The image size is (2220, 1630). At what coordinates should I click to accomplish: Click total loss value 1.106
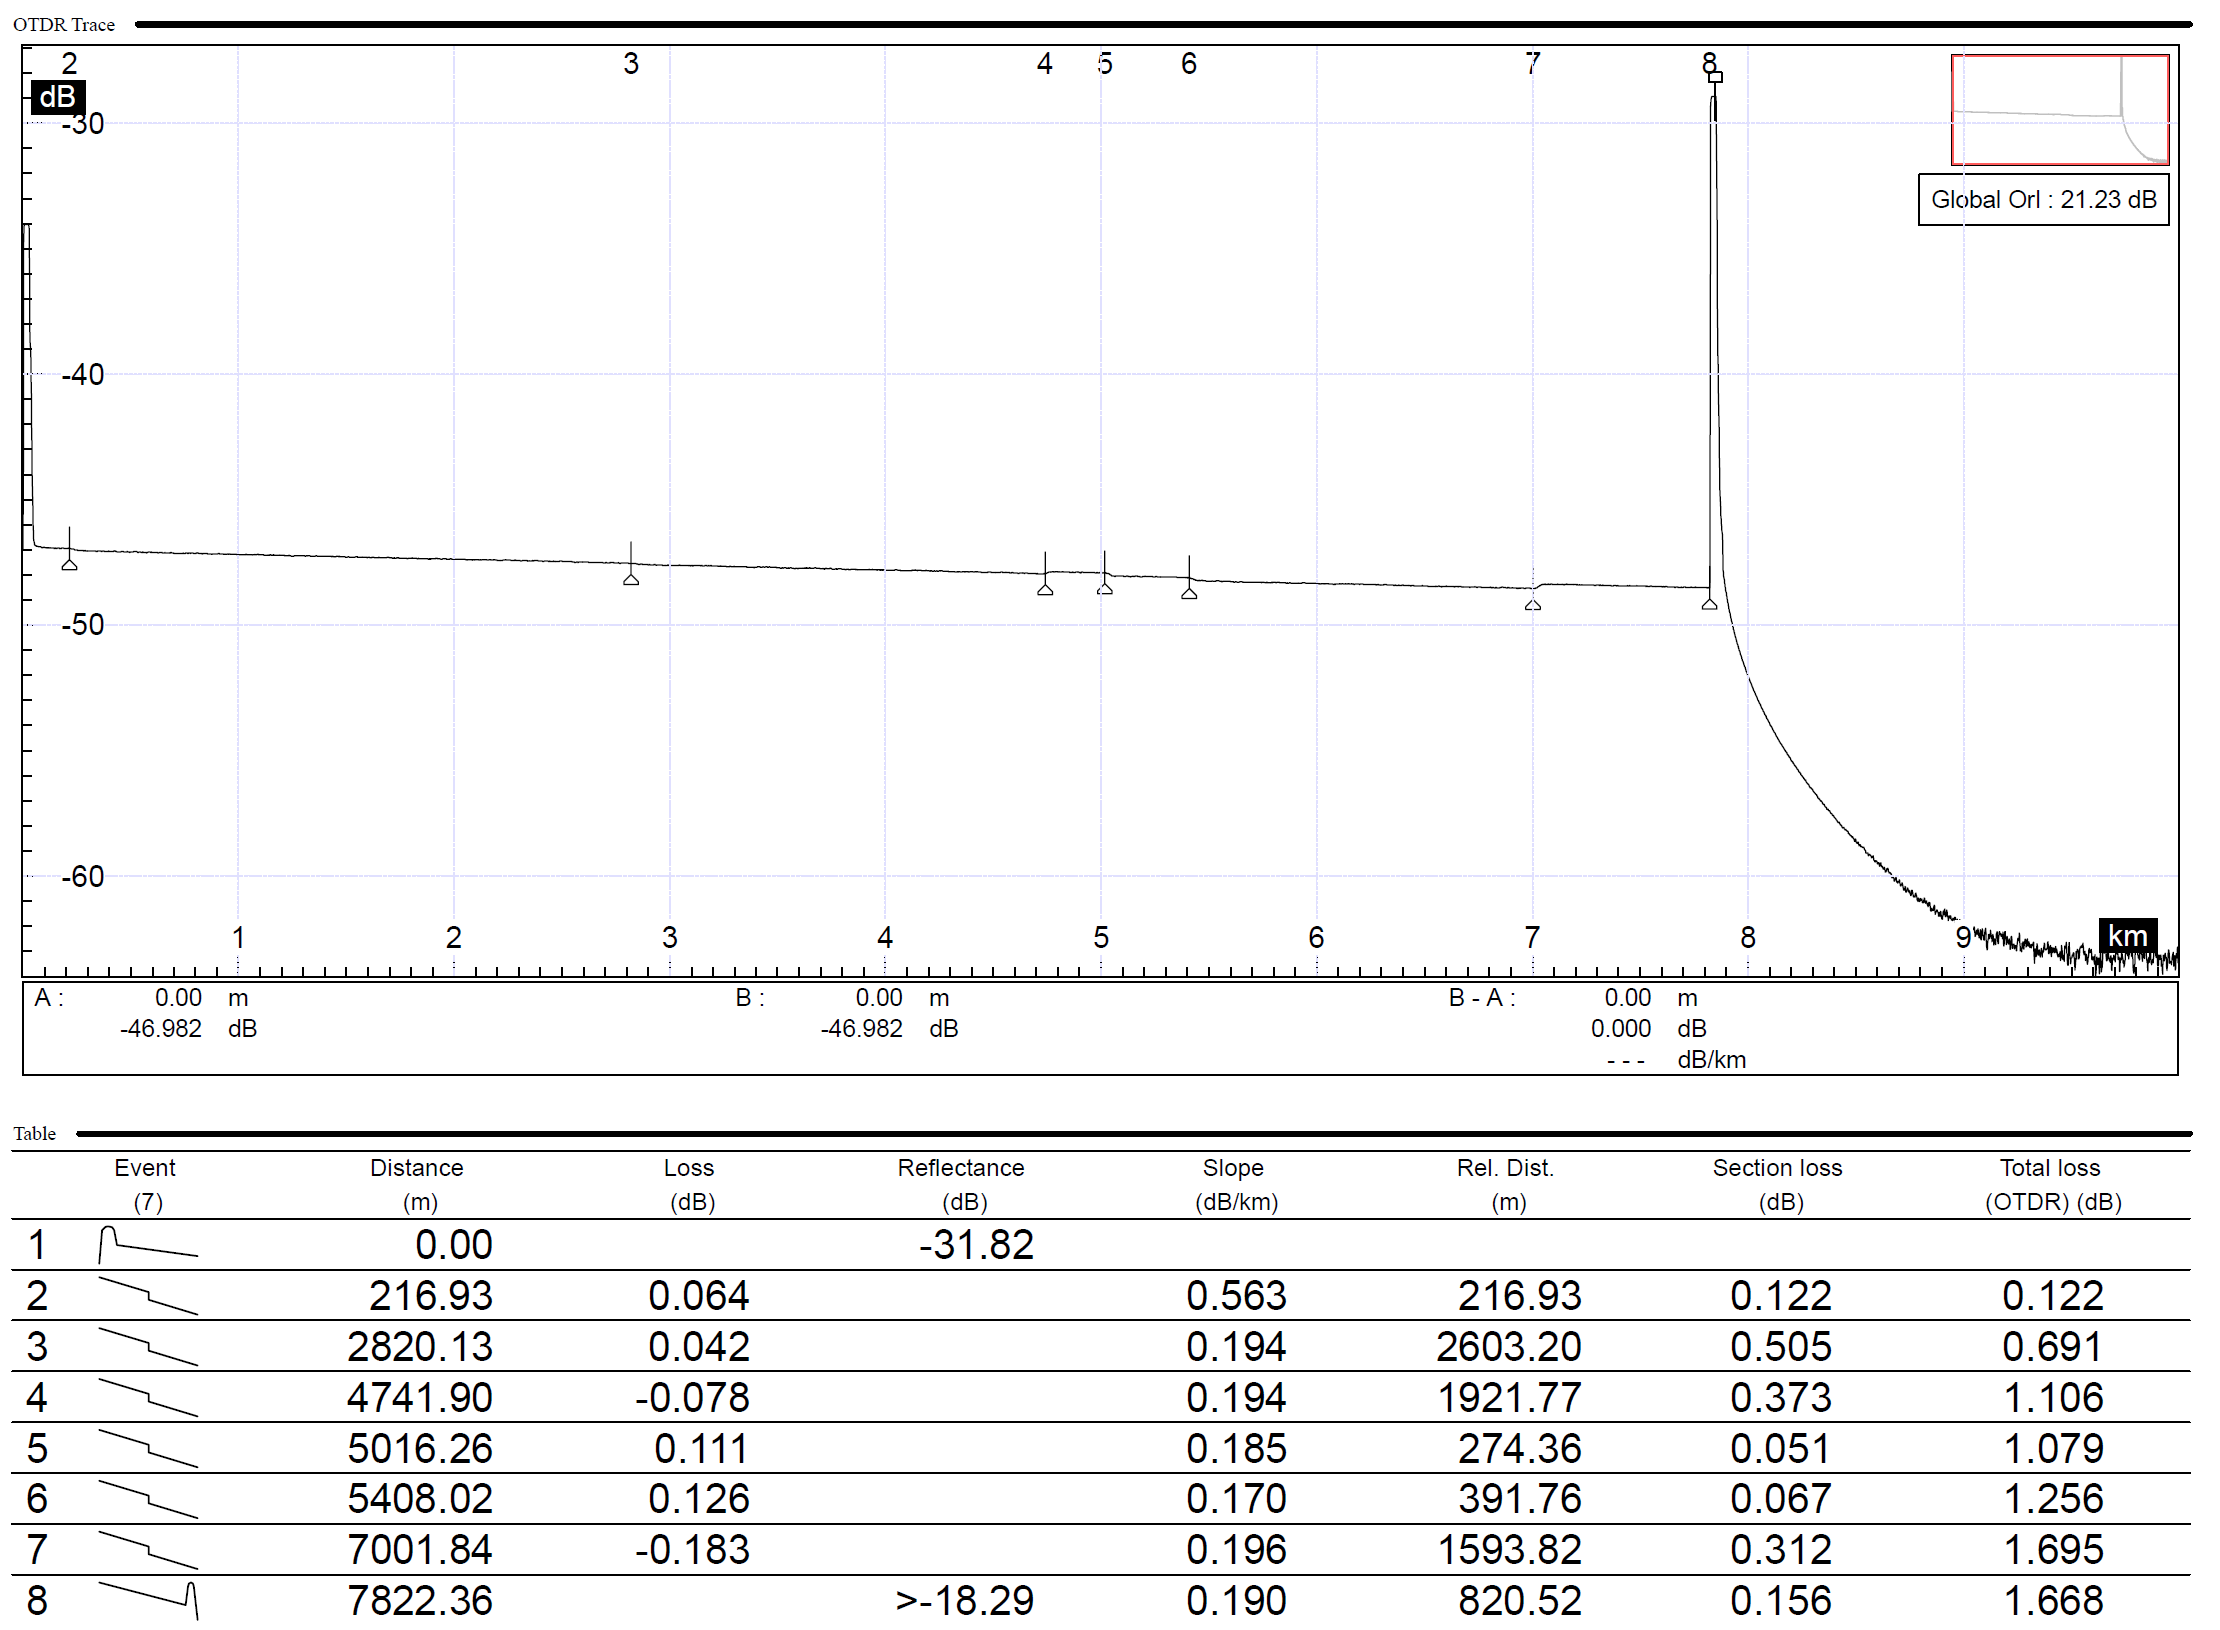point(2053,1398)
